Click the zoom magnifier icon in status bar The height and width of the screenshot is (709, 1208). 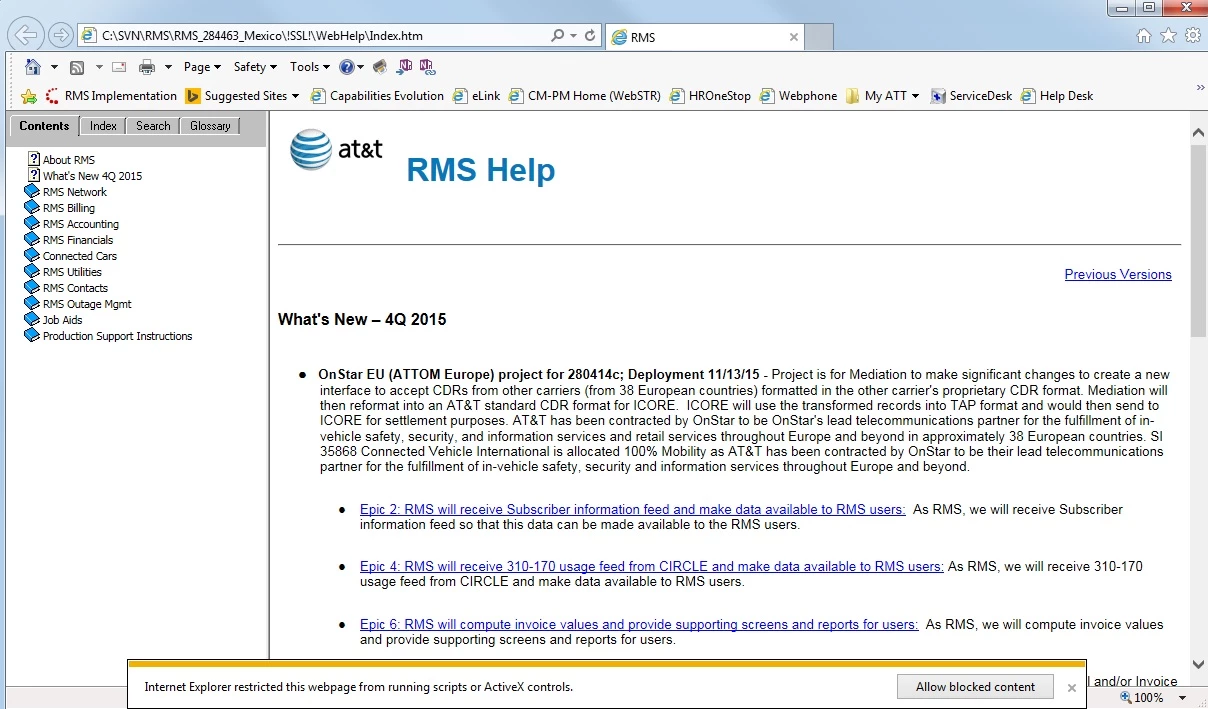[1125, 697]
